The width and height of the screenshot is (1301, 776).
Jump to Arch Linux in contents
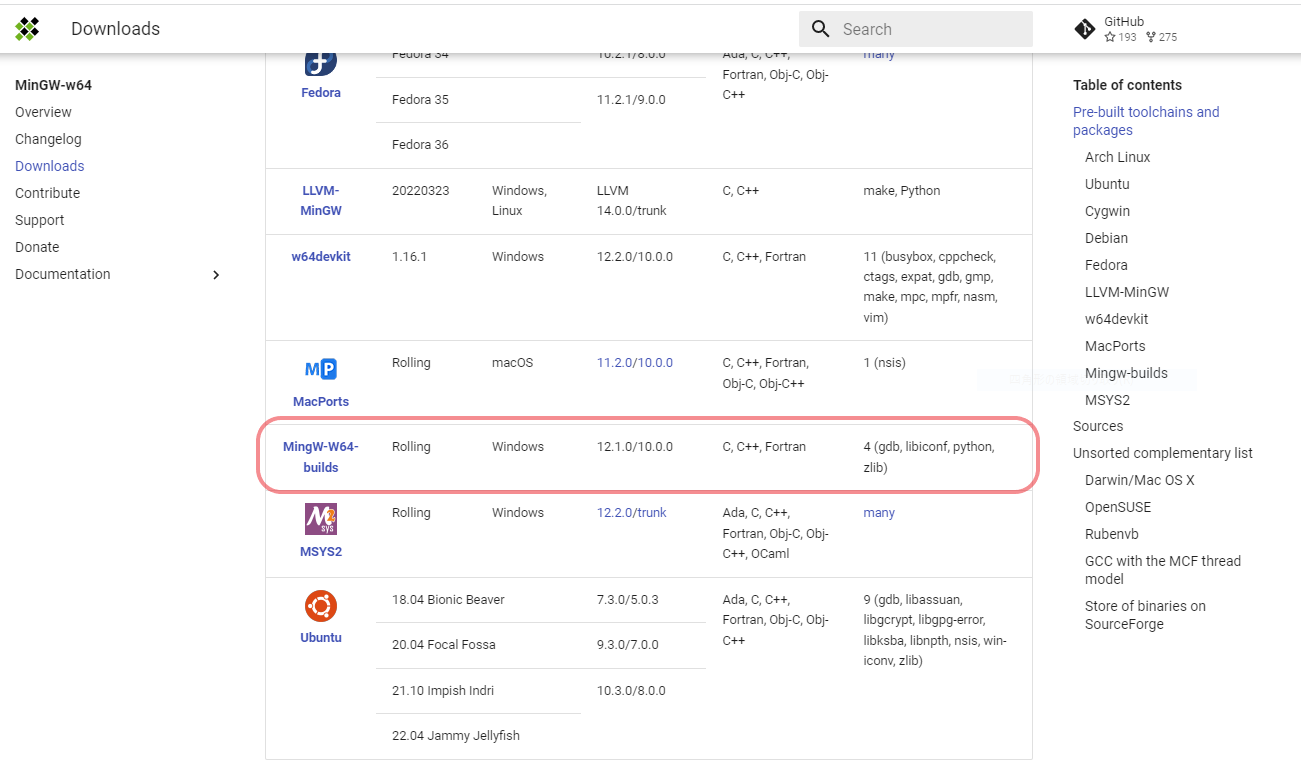(x=1118, y=157)
